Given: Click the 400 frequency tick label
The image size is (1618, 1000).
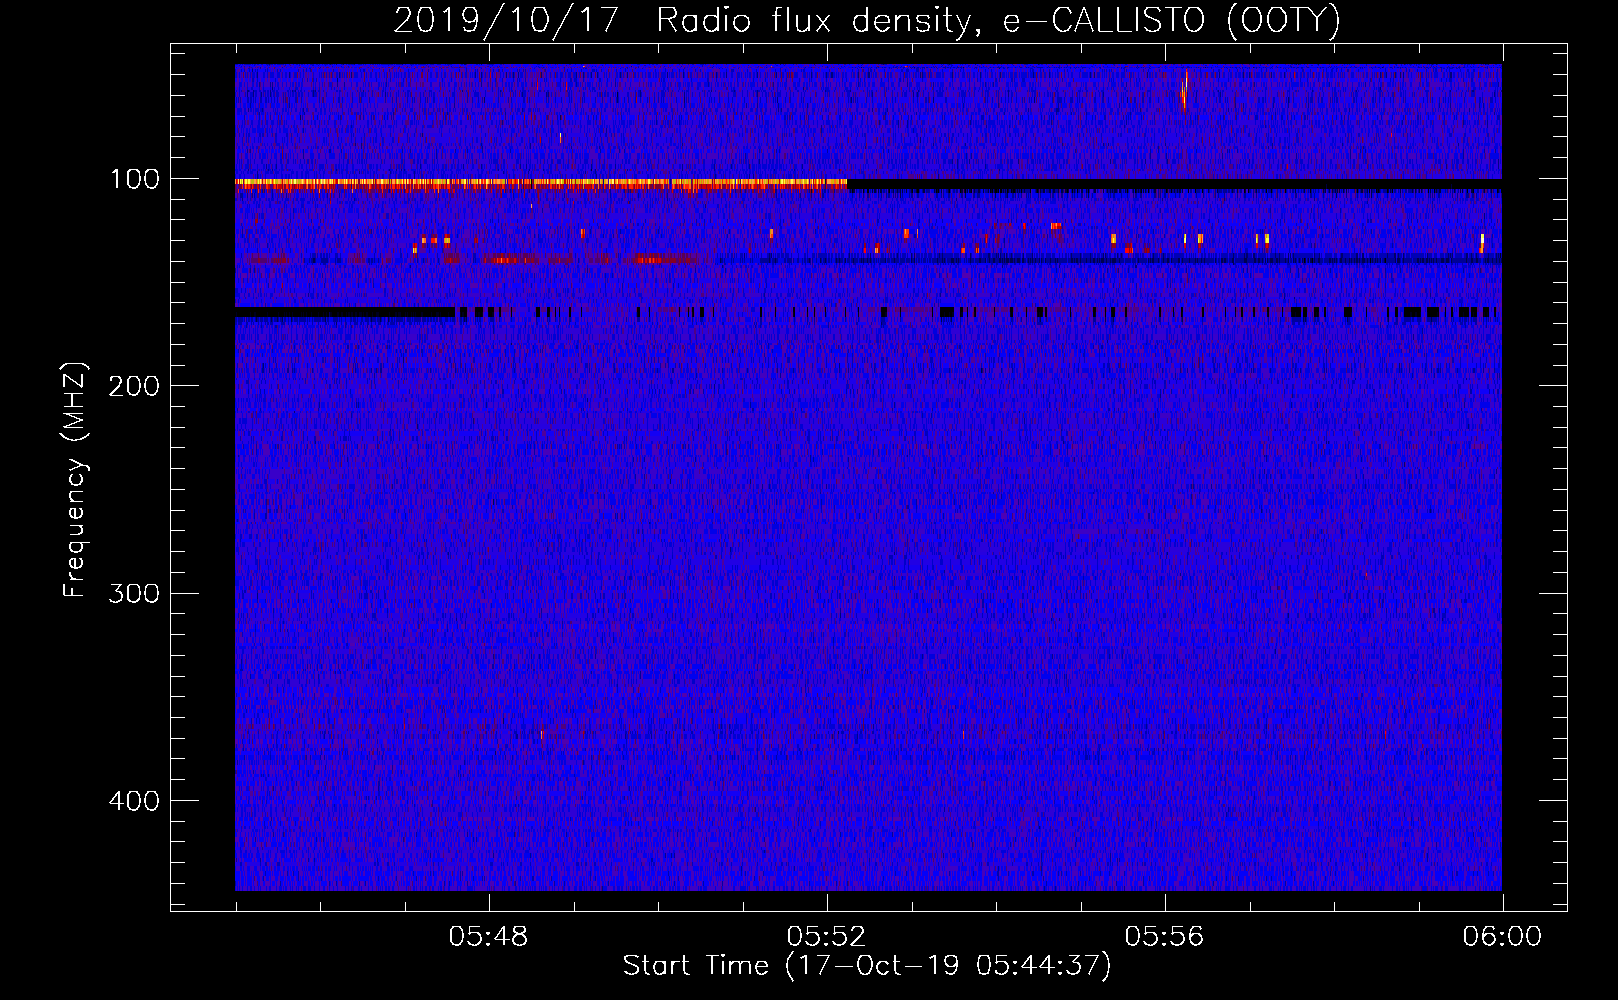Looking at the screenshot, I should [133, 801].
